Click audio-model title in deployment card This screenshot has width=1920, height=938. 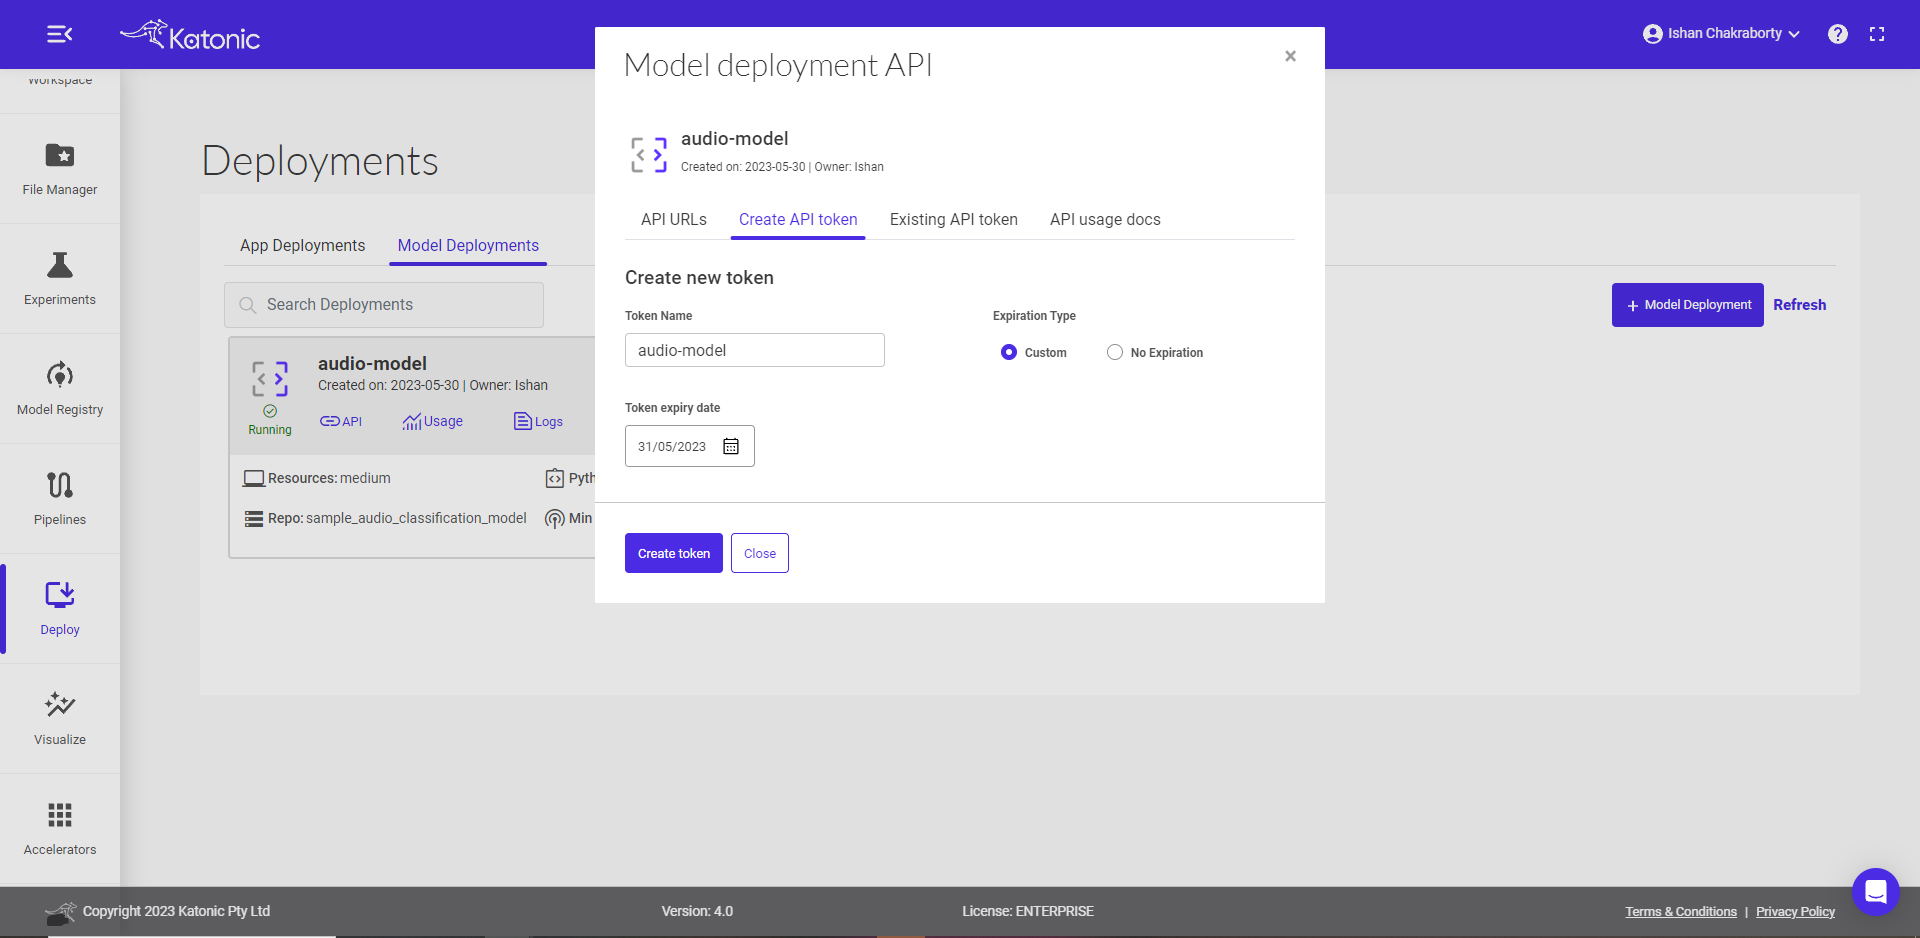(372, 364)
